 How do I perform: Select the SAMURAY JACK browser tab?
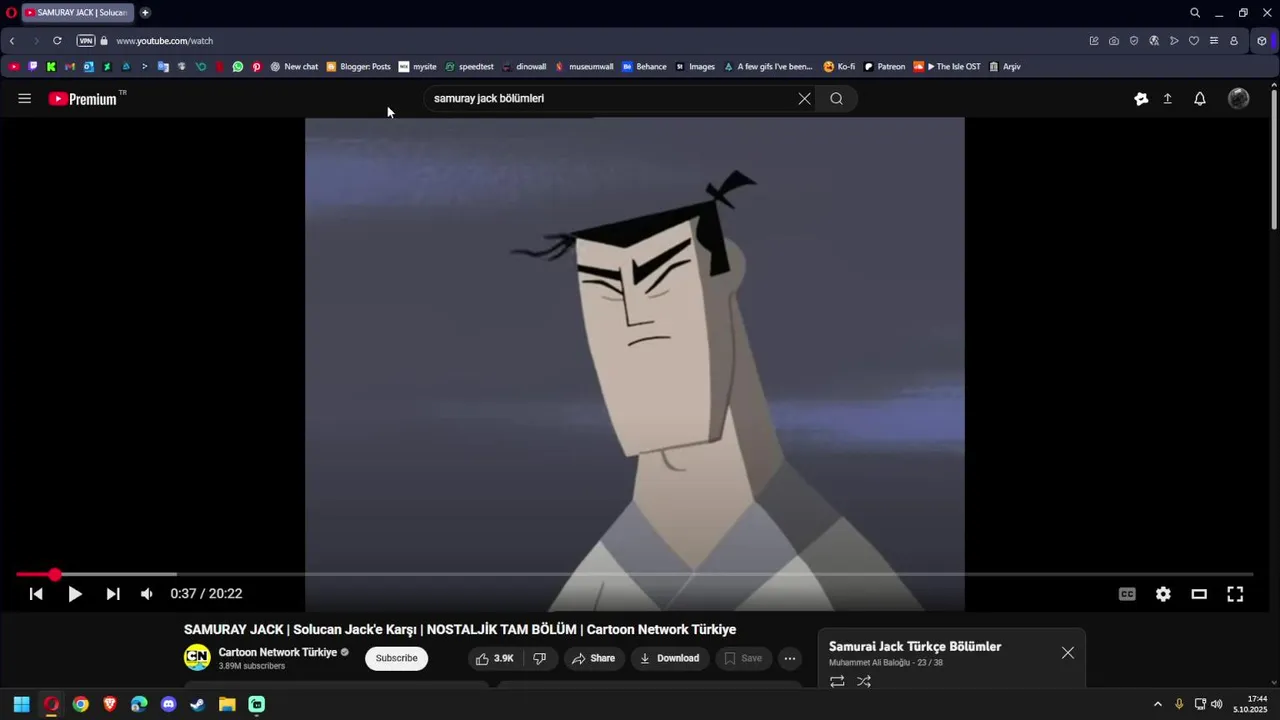point(77,13)
